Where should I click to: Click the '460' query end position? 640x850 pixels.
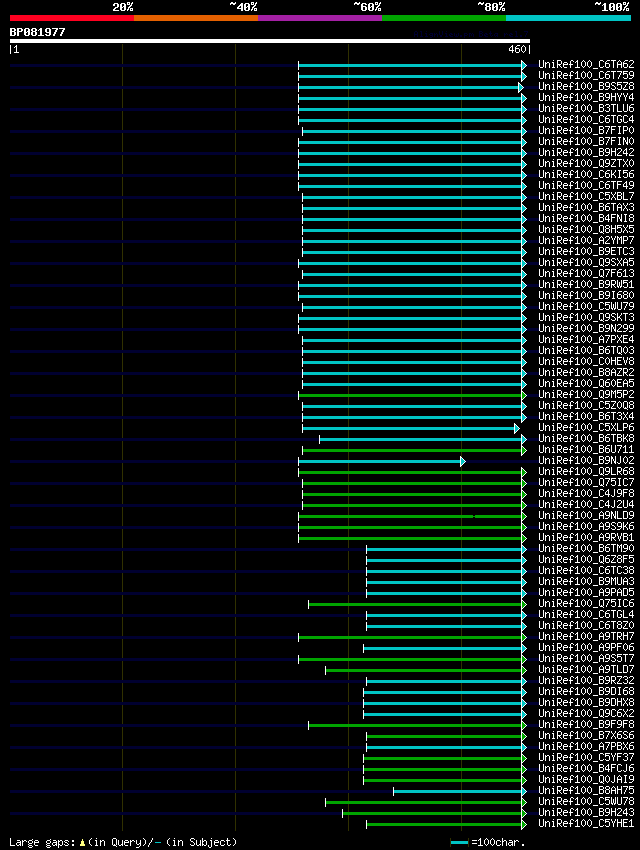(x=517, y=49)
